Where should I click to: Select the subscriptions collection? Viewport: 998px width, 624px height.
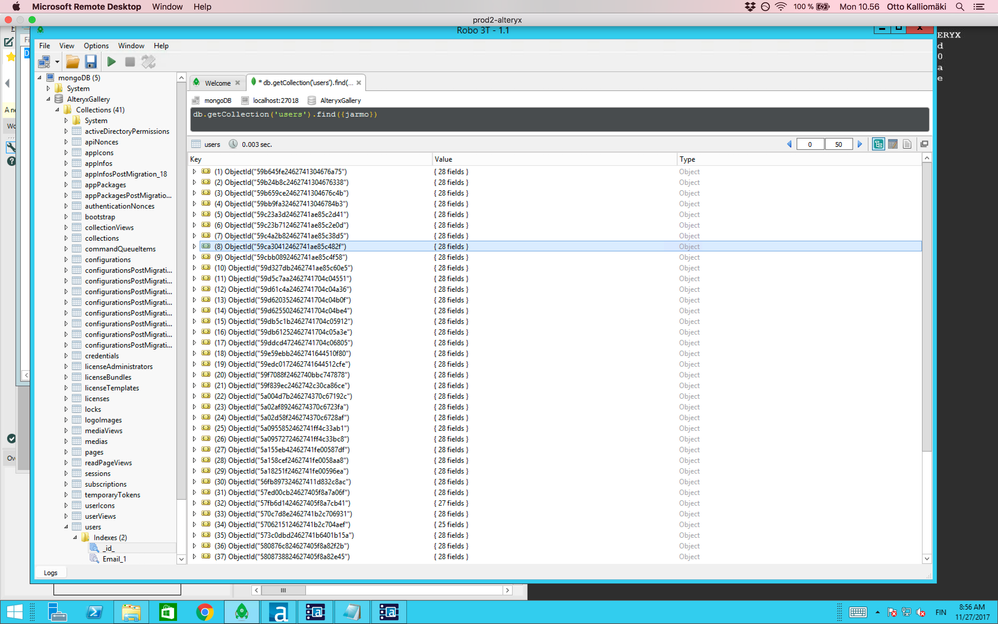point(106,485)
